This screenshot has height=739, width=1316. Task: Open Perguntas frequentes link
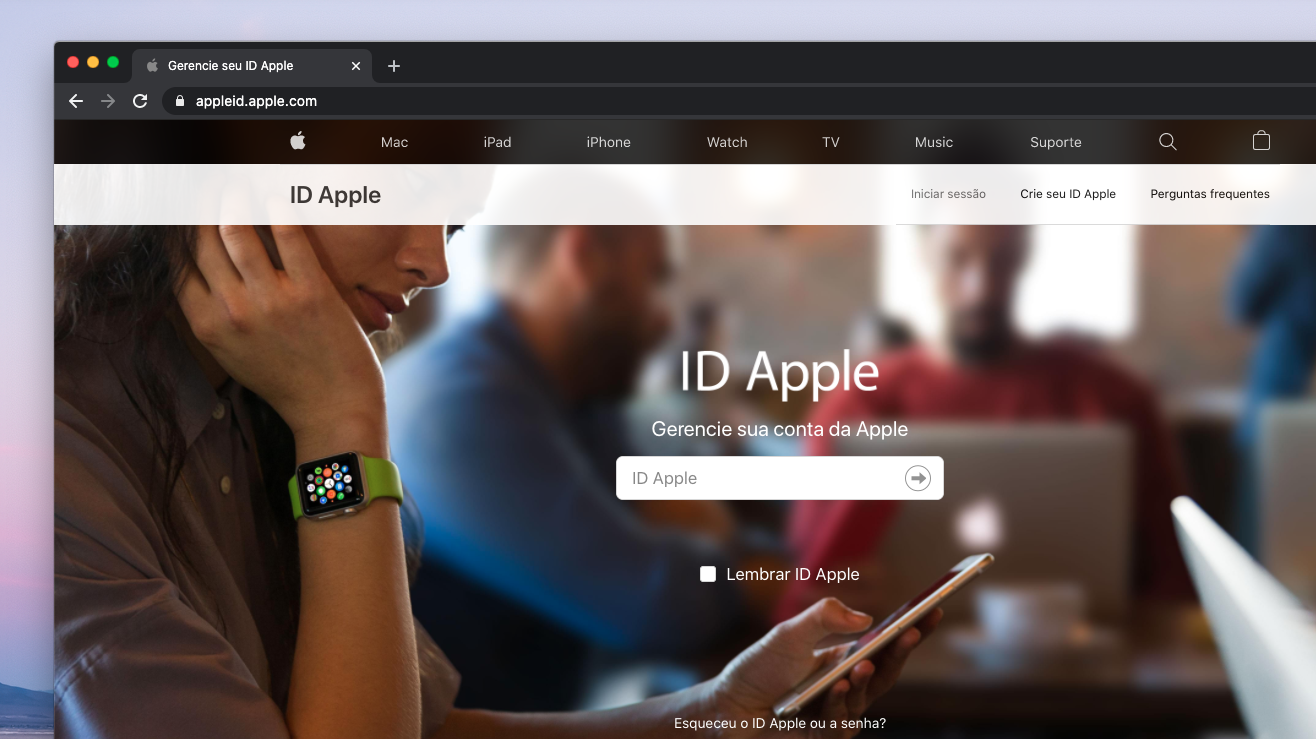pos(1210,194)
